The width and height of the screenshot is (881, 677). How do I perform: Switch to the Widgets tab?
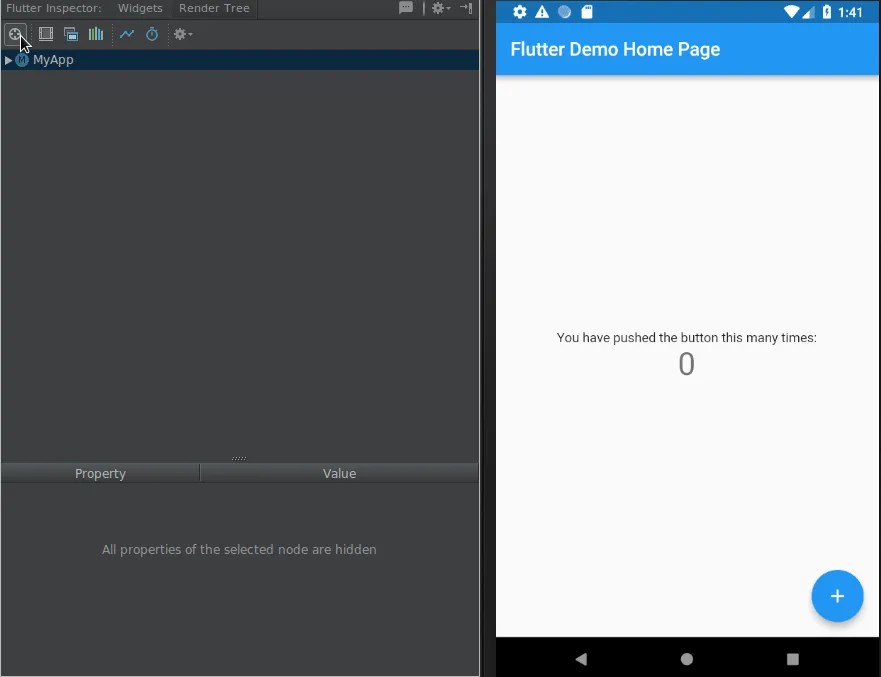coord(139,8)
